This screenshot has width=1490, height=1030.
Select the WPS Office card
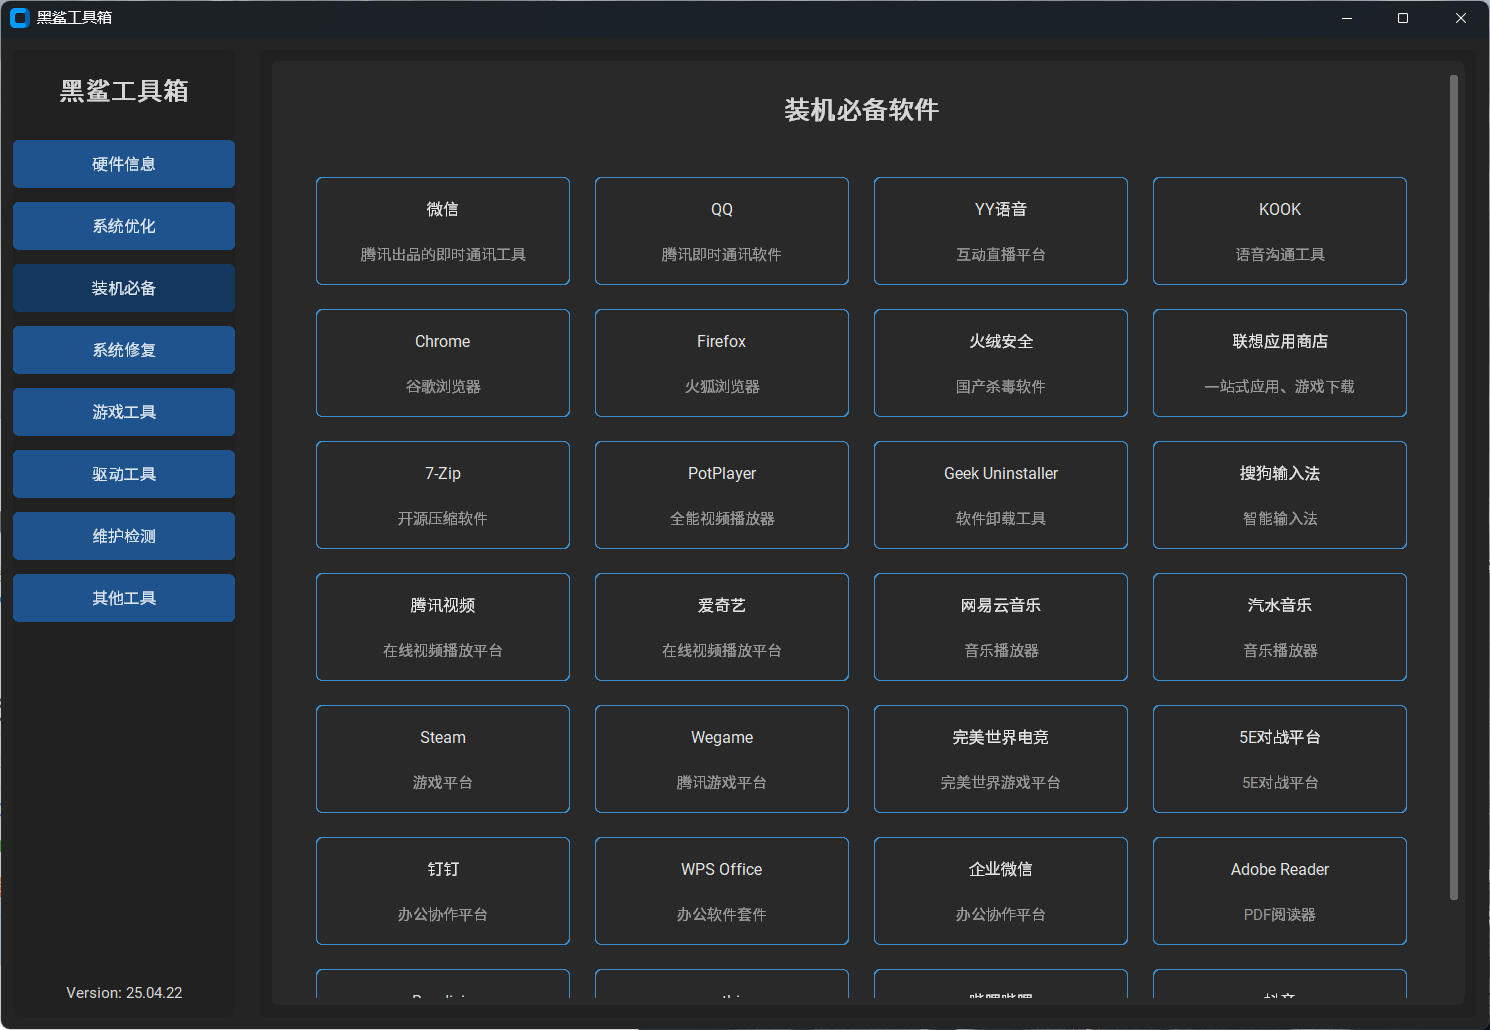[722, 891]
